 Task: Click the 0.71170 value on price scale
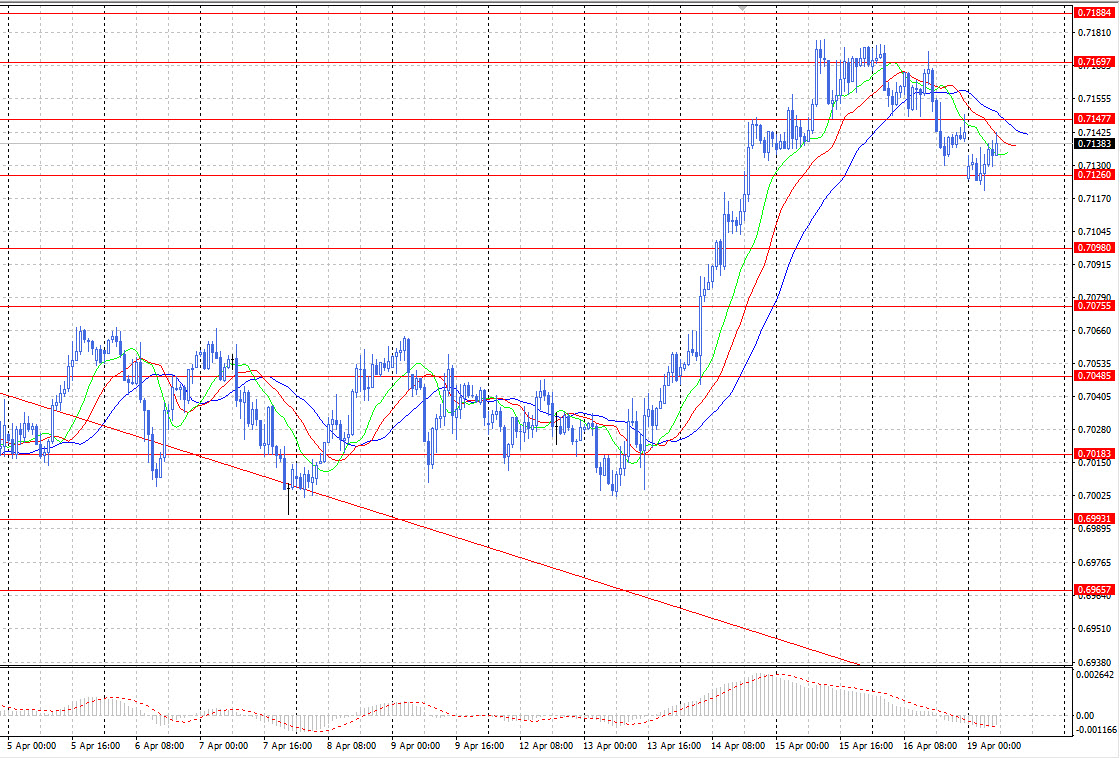point(1094,199)
